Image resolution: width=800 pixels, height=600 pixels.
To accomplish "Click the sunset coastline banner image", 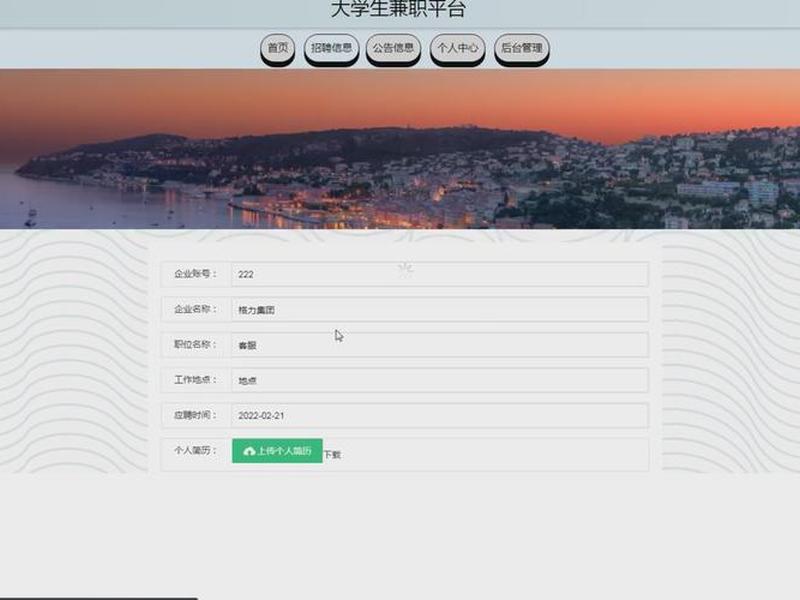I will point(400,149).
